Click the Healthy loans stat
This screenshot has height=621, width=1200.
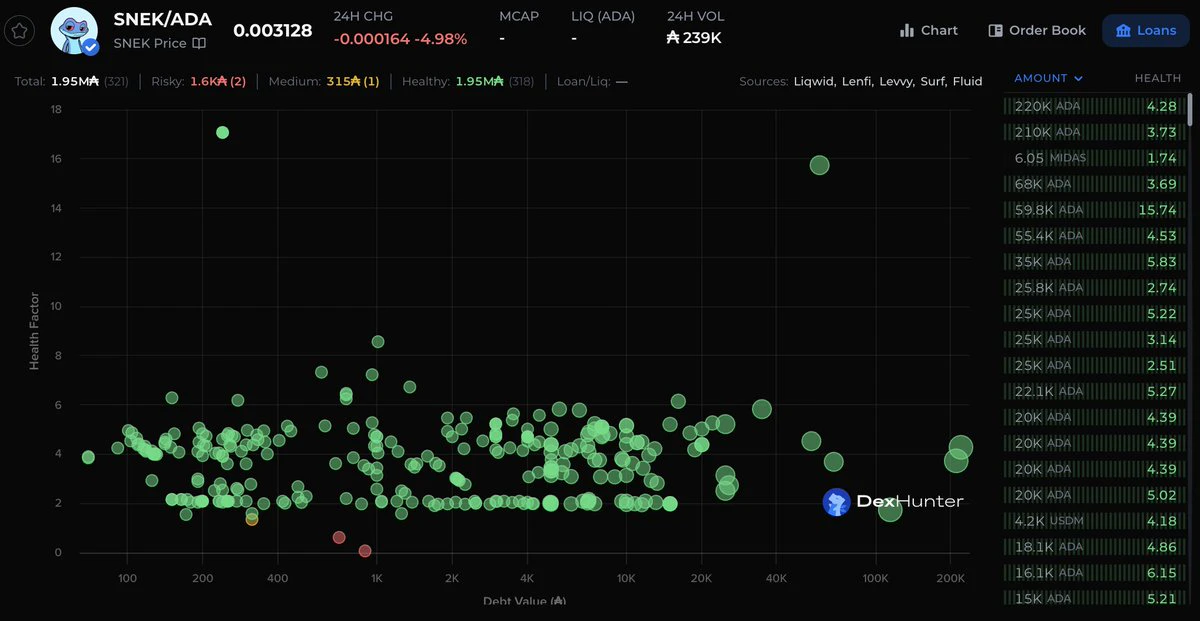468,81
